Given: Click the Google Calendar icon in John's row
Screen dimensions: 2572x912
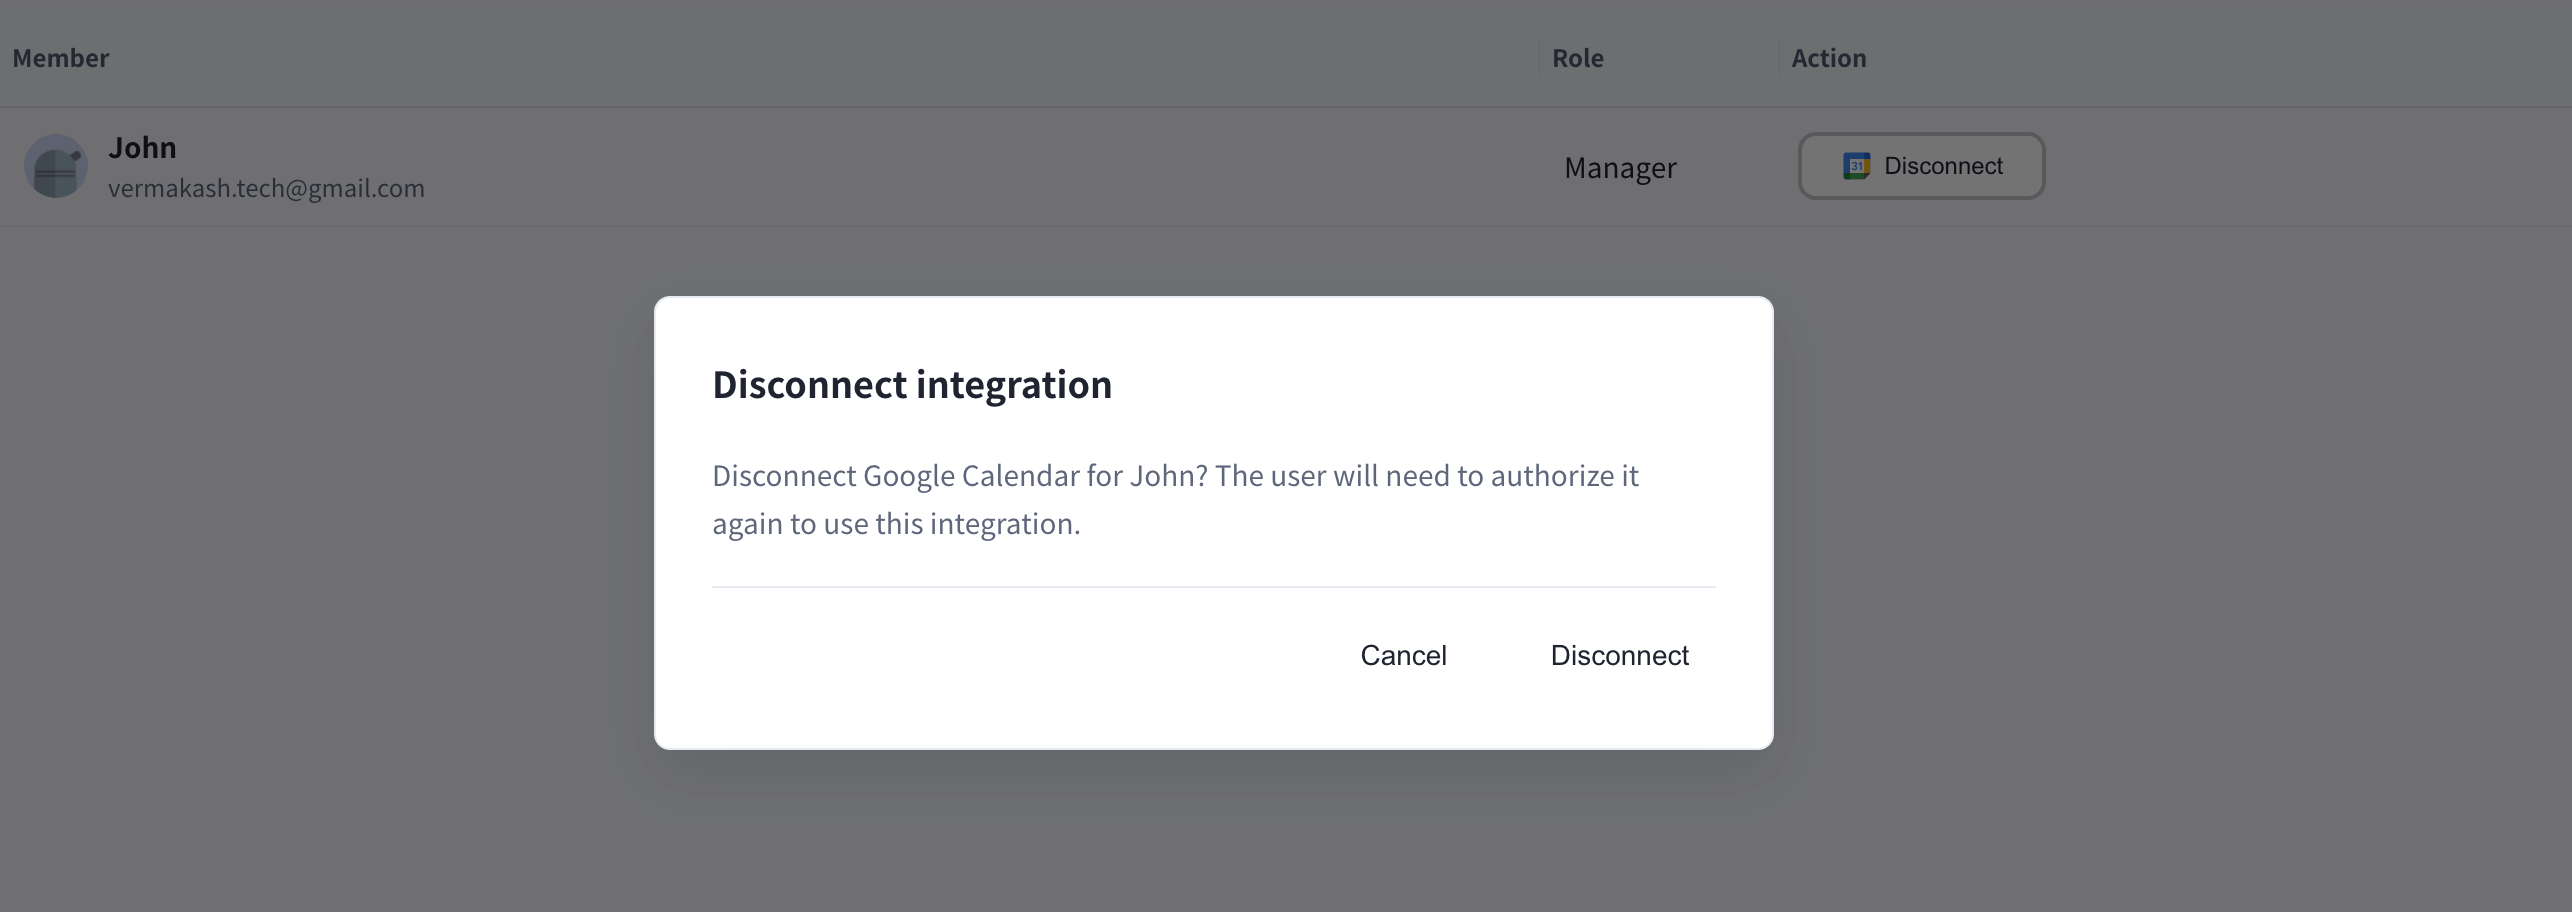Looking at the screenshot, I should (1856, 166).
